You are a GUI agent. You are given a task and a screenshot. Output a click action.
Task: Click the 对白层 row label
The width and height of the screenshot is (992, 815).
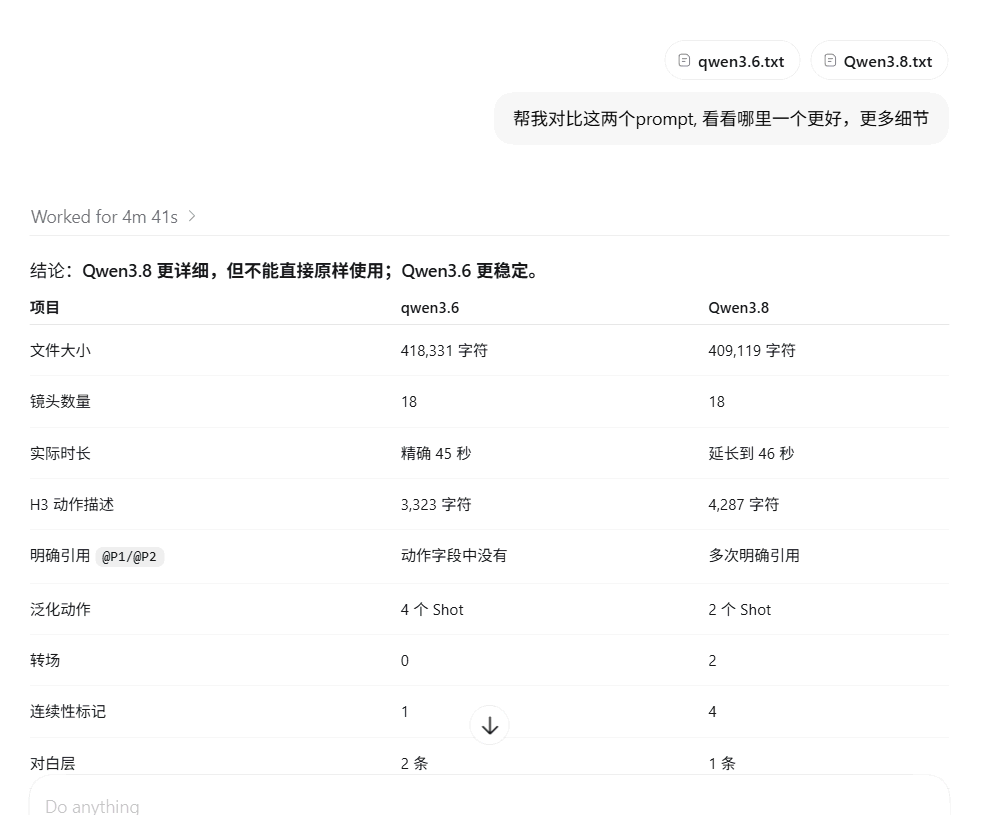click(53, 764)
